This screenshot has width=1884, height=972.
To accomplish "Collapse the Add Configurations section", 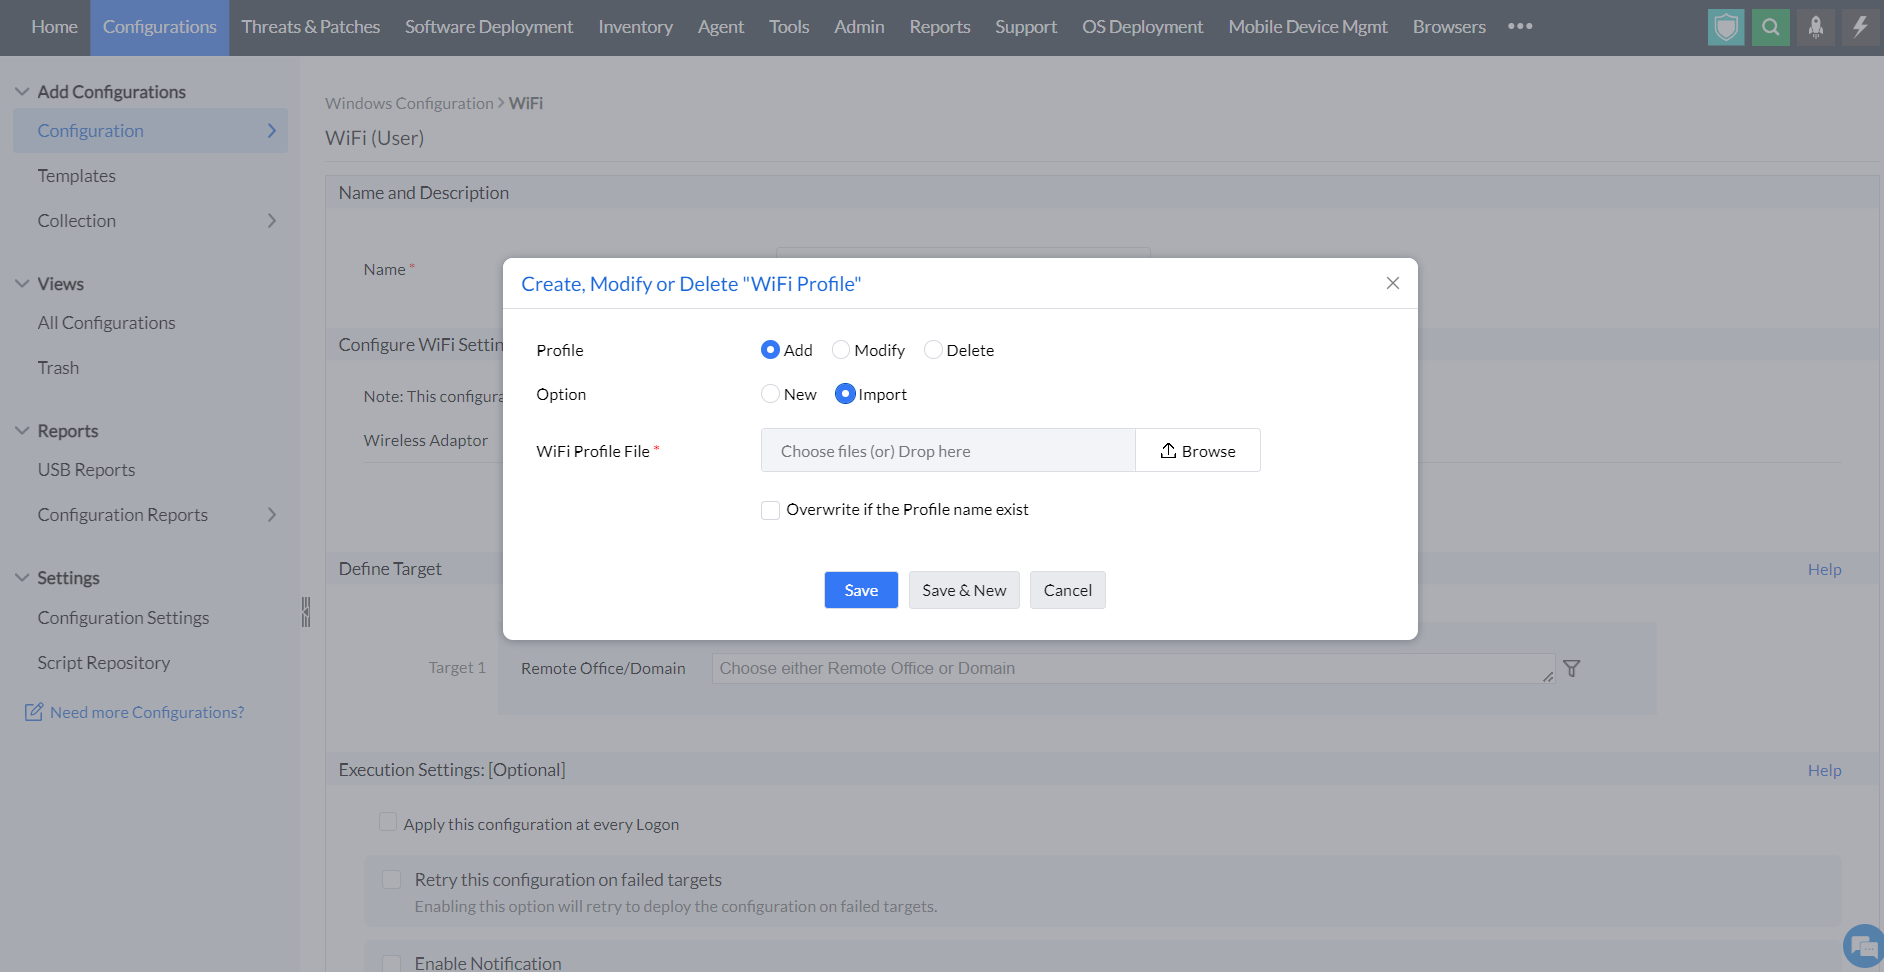I will coord(22,92).
